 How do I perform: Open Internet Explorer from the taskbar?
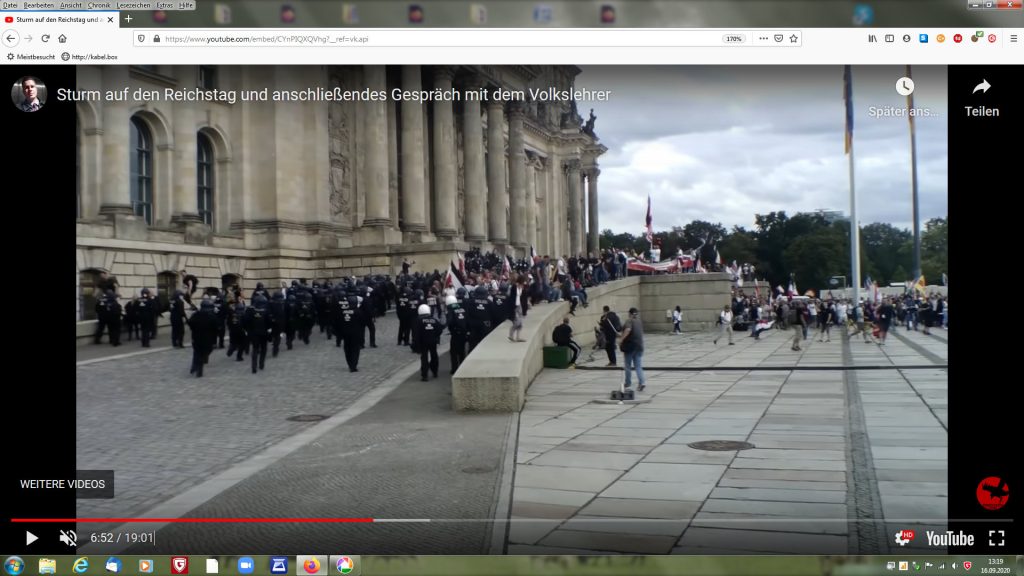click(80, 566)
